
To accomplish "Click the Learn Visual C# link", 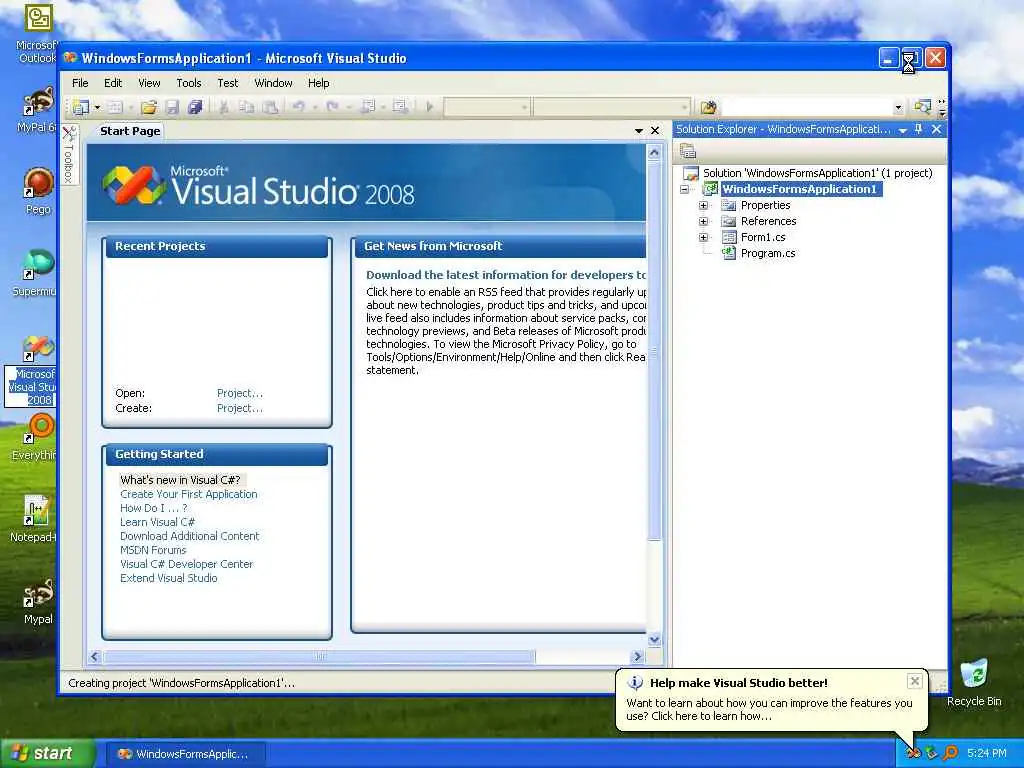I will click(157, 522).
